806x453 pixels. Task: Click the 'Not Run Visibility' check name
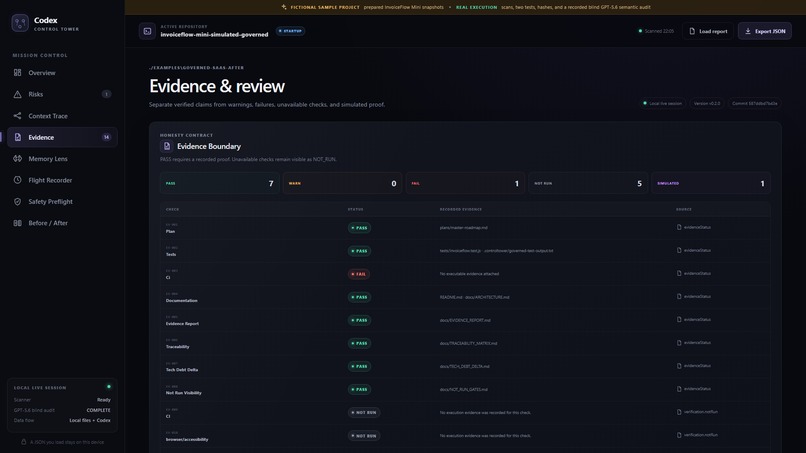tap(184, 393)
